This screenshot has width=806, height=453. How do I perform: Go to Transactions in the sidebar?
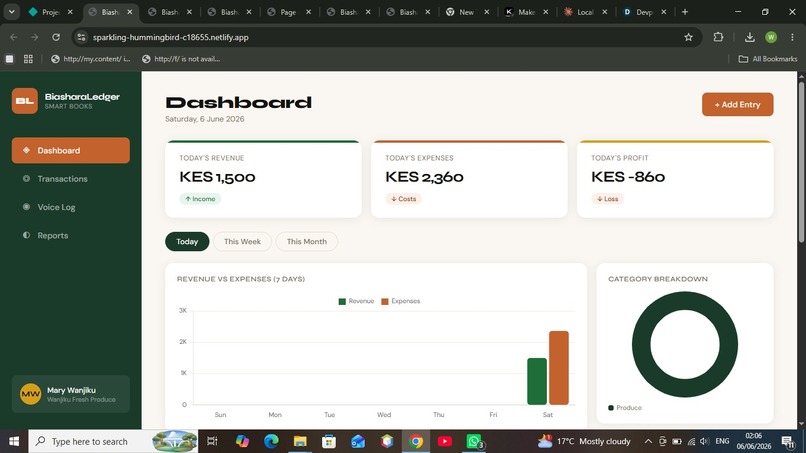click(x=62, y=178)
